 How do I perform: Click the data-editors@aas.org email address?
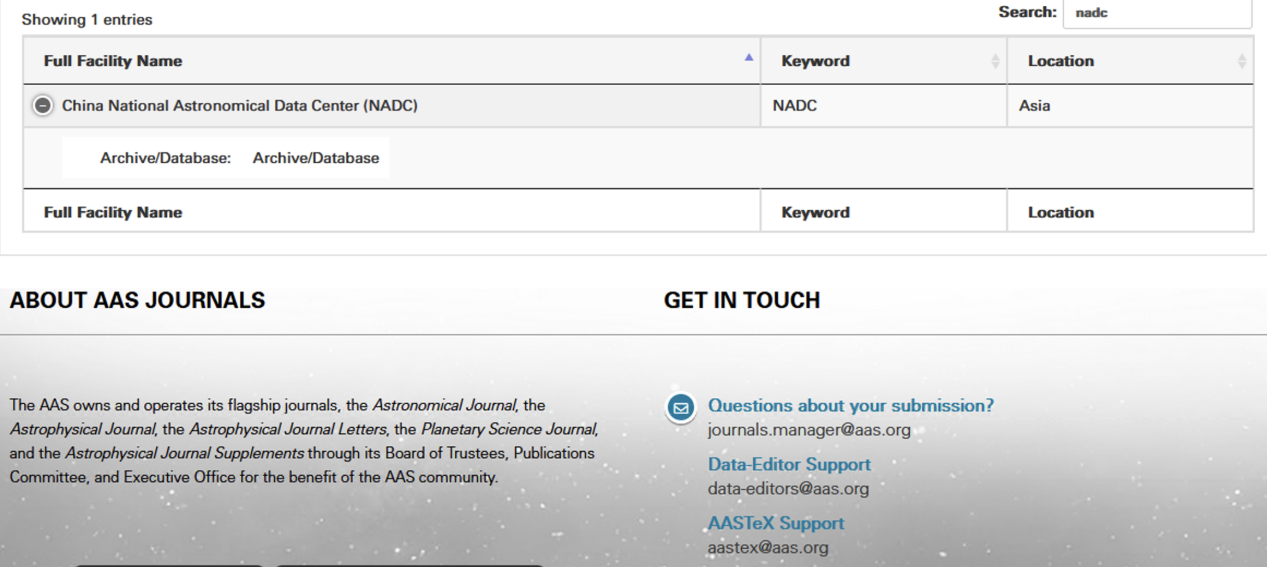click(x=788, y=489)
